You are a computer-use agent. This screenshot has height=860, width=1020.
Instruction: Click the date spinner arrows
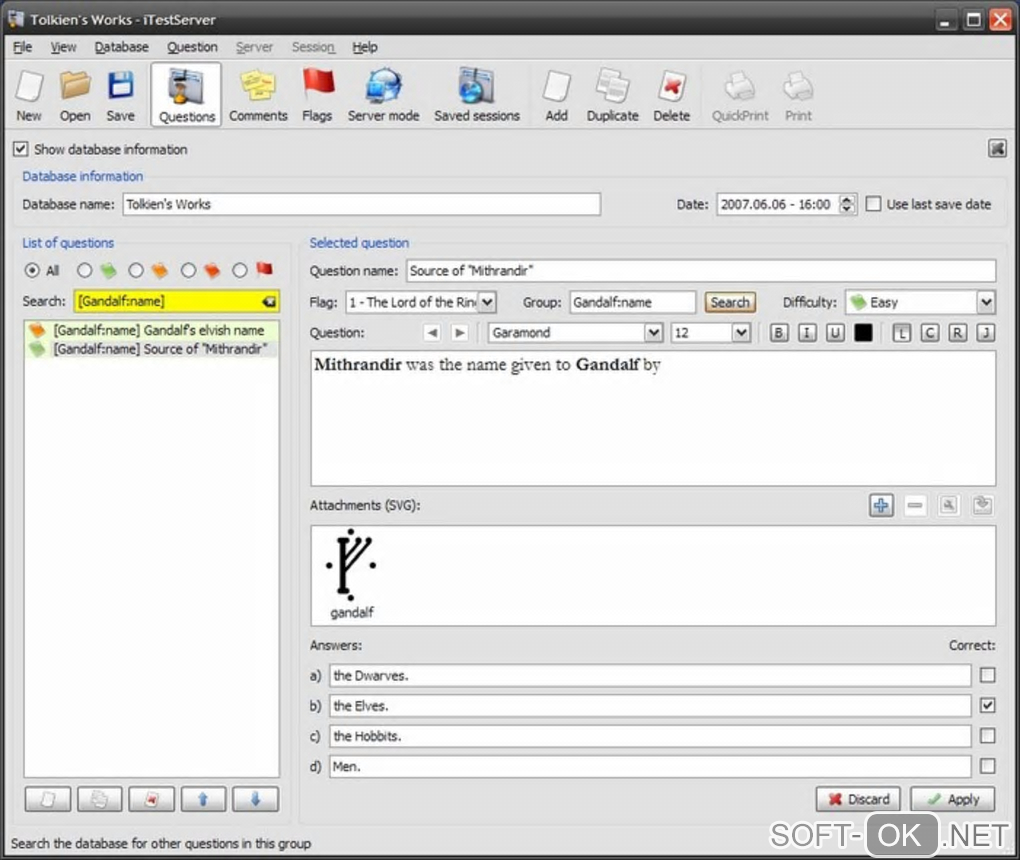[x=846, y=204]
